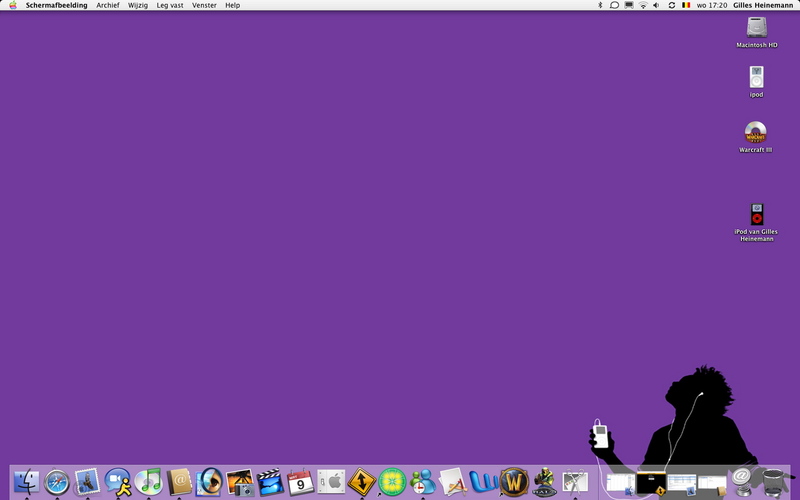Select the Warcraft III disc icon
800x500 pixels.
pos(755,134)
